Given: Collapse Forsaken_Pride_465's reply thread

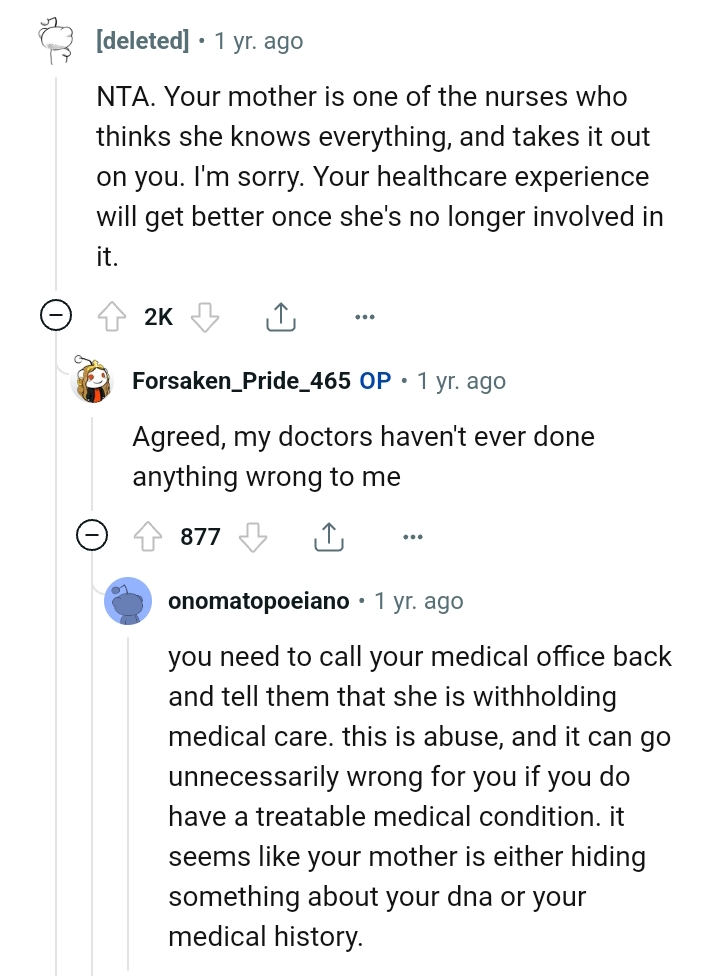Looking at the screenshot, I should pos(92,536).
